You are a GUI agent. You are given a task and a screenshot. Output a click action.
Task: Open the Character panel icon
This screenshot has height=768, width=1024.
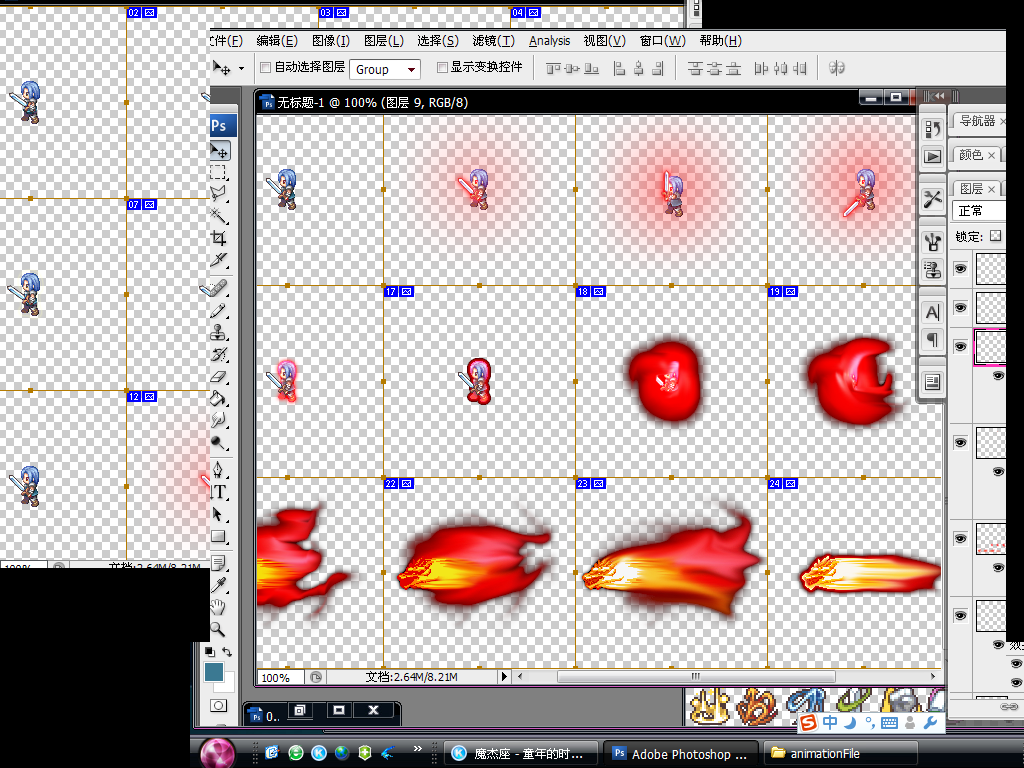pyautogui.click(x=933, y=313)
